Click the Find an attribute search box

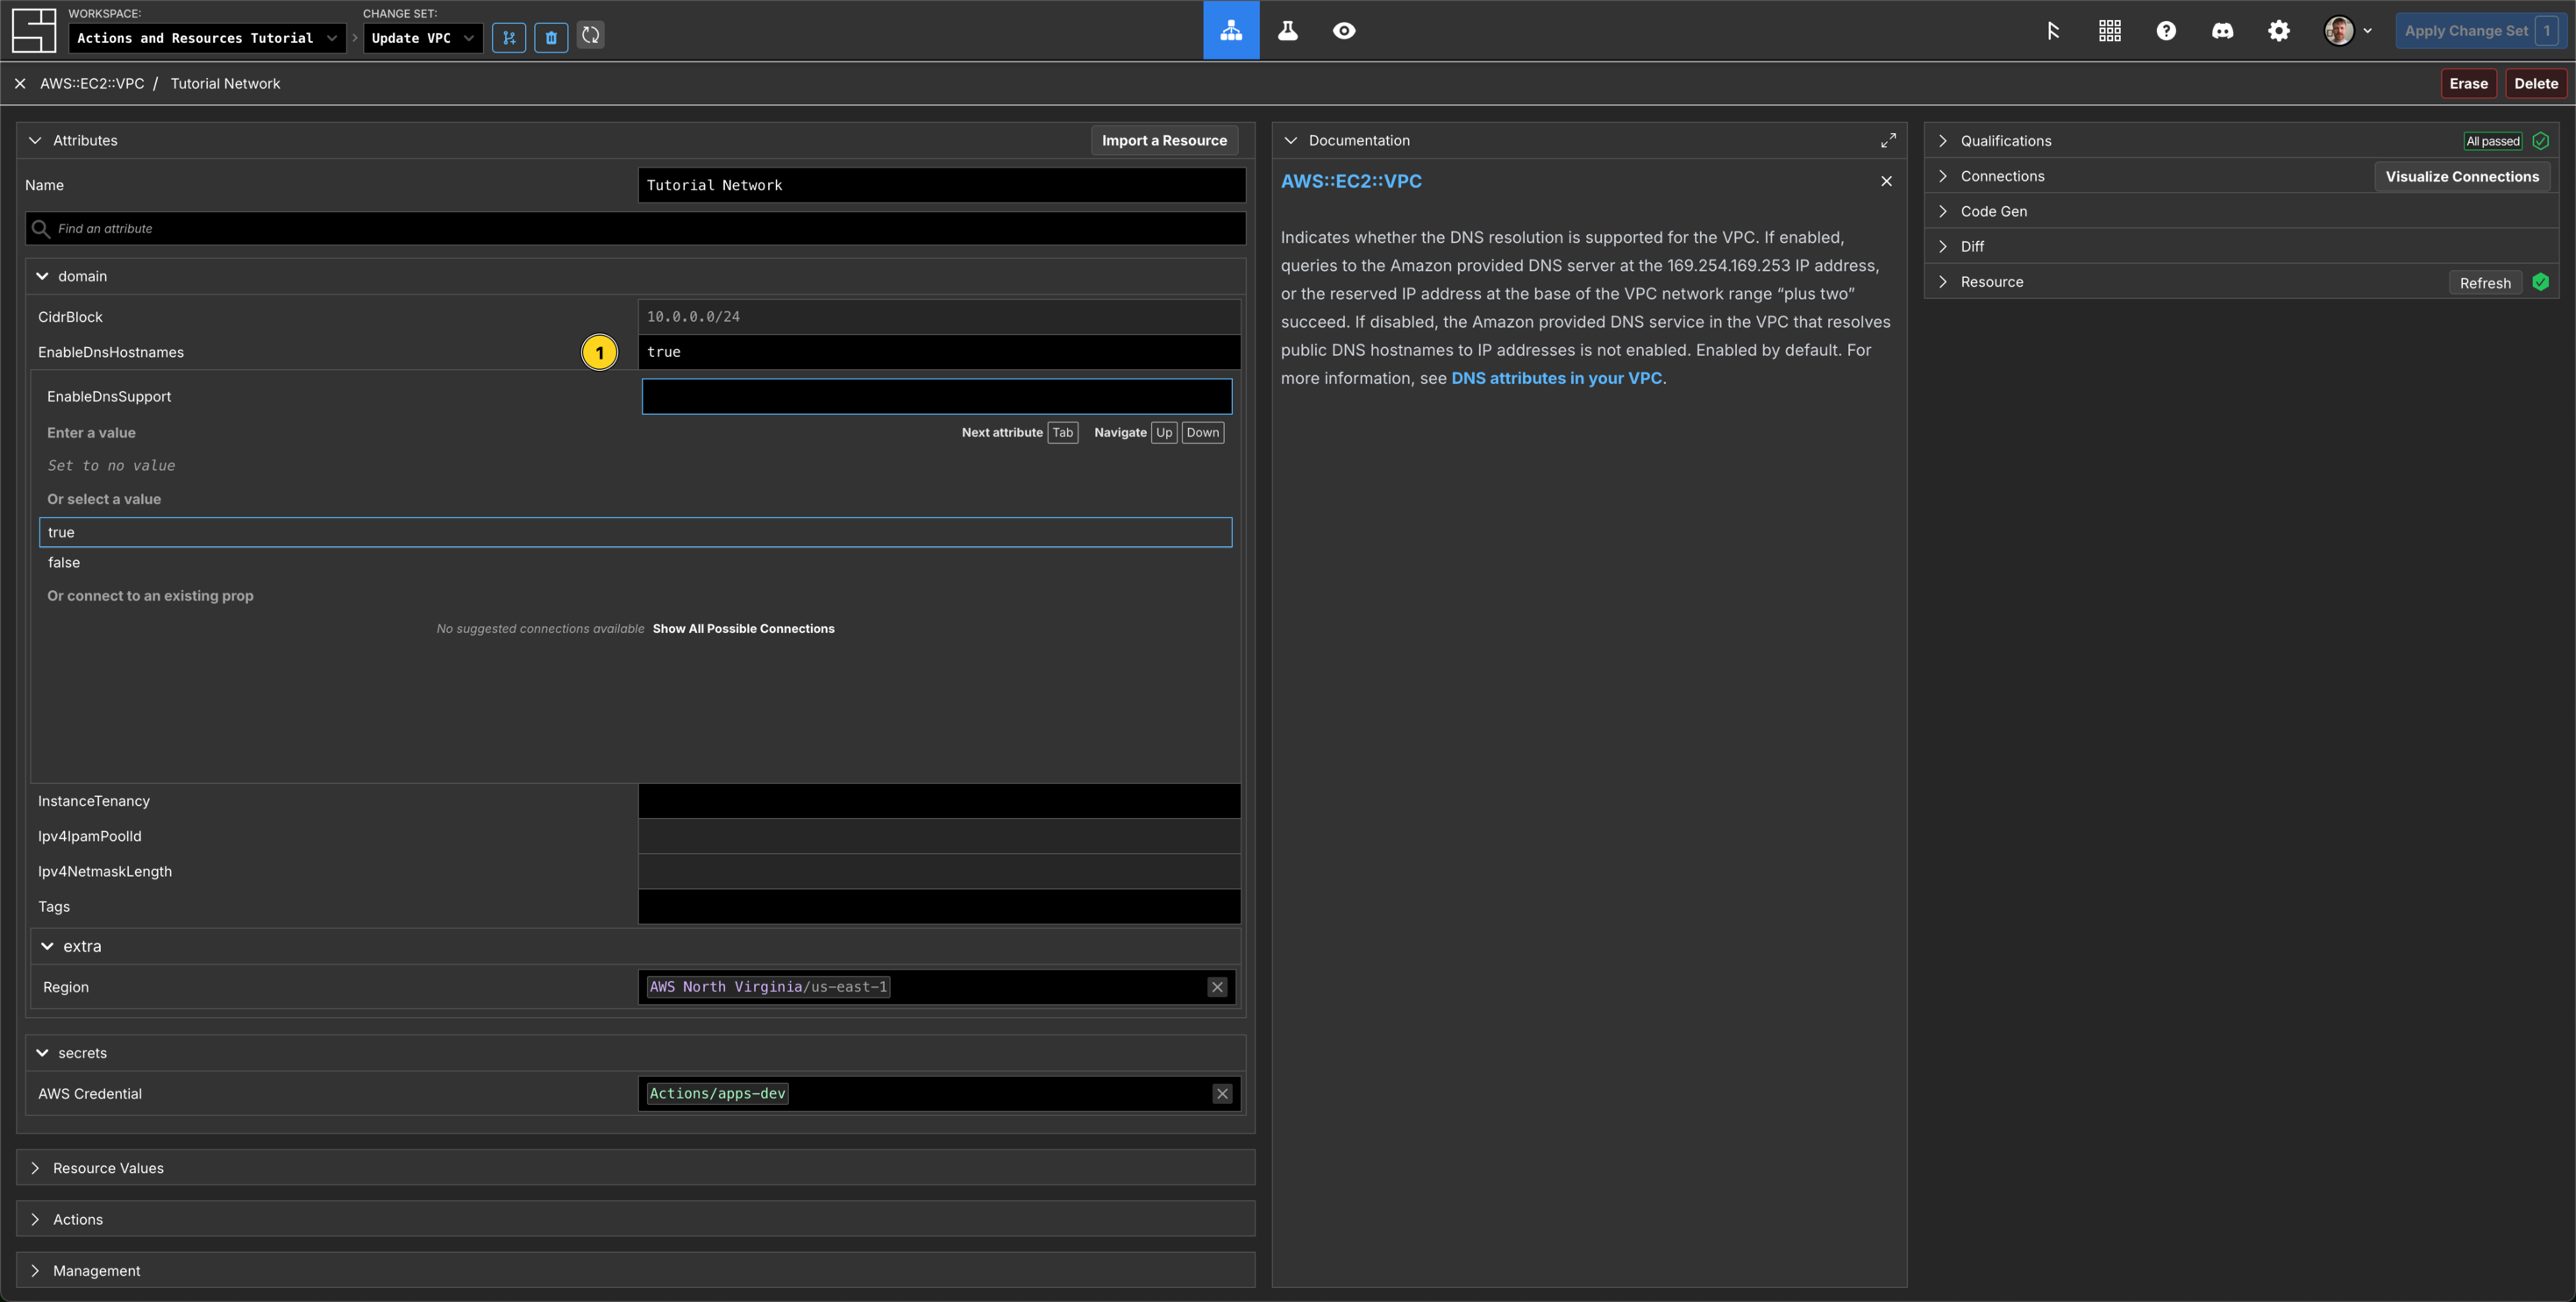(636, 228)
